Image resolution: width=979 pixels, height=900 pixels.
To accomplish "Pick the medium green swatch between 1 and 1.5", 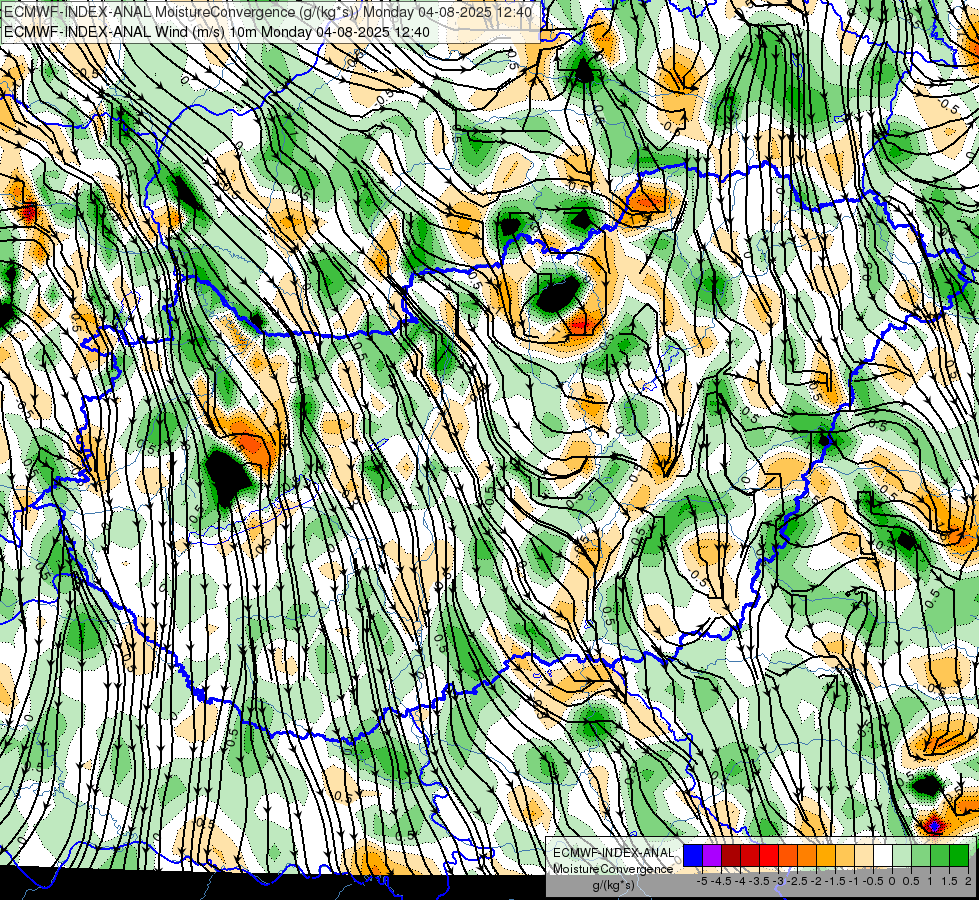I will (x=940, y=855).
